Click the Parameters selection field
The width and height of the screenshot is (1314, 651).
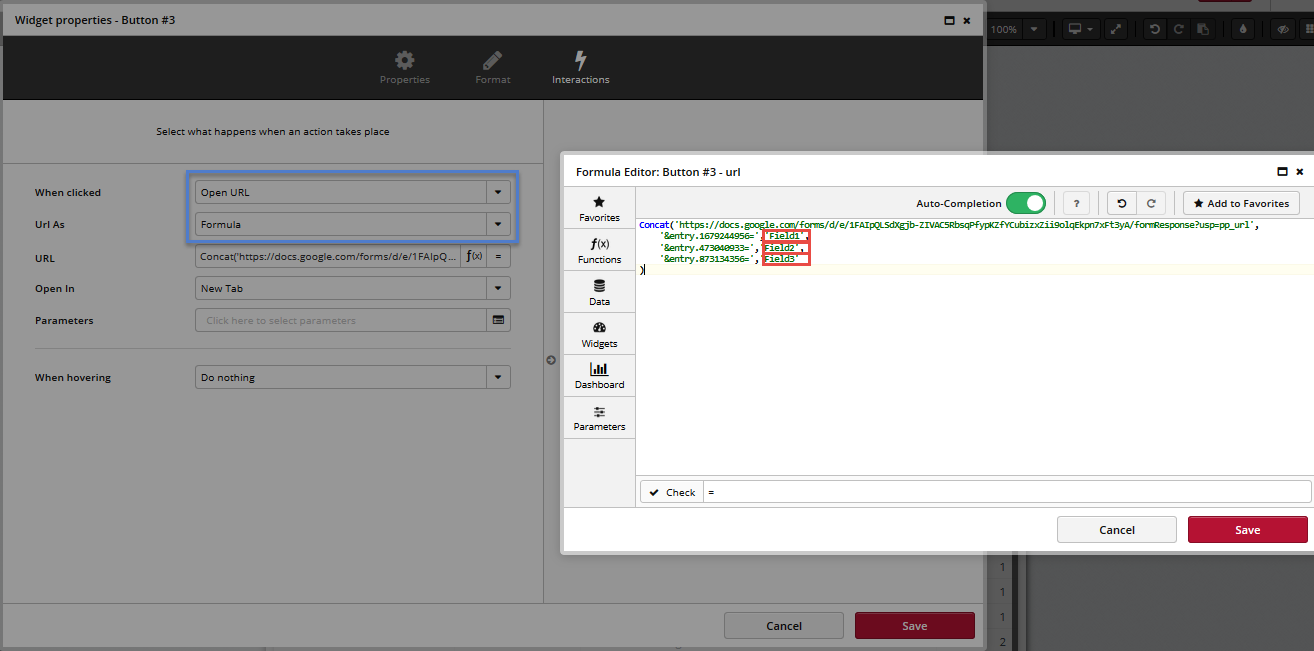point(340,320)
